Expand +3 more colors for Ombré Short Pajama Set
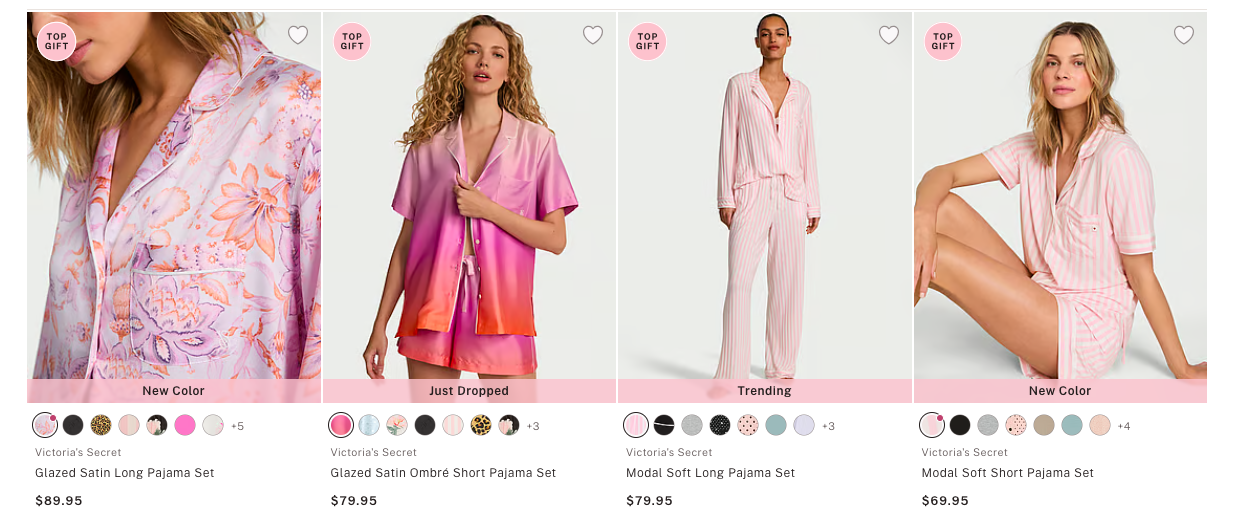This screenshot has height=516, width=1238. (x=533, y=426)
